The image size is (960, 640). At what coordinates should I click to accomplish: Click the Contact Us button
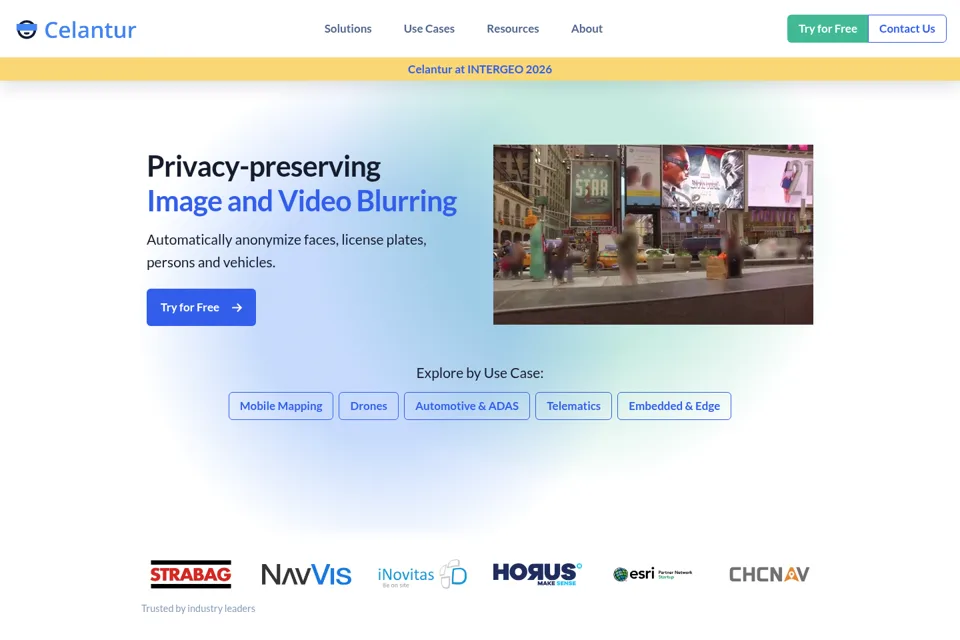907,29
